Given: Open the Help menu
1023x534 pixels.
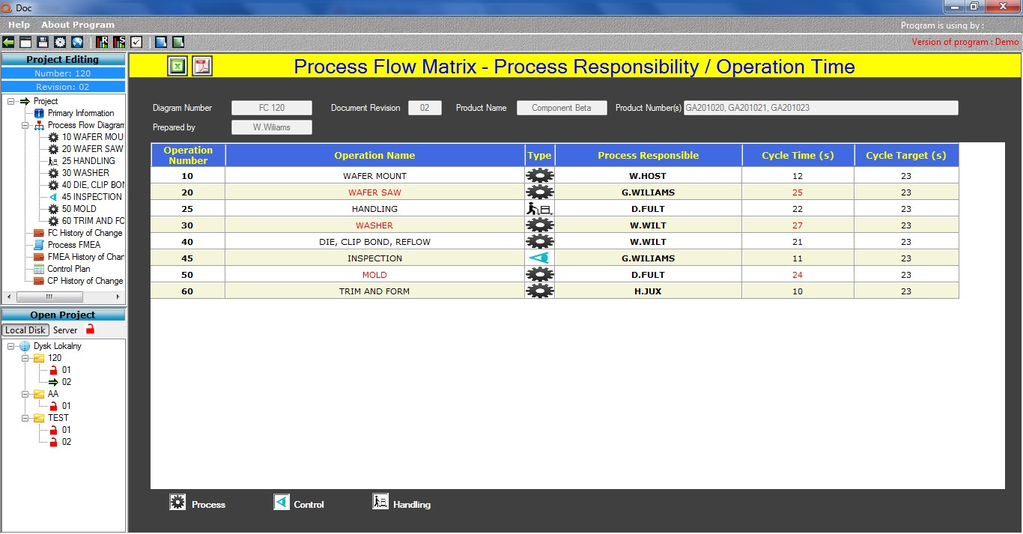Looking at the screenshot, I should pos(19,25).
